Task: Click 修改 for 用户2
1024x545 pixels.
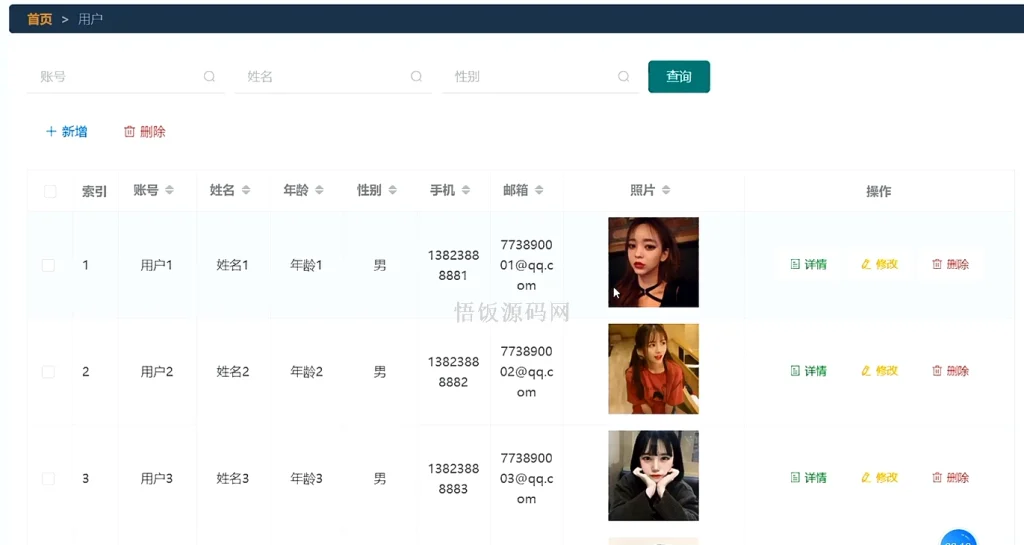Action: [880, 371]
